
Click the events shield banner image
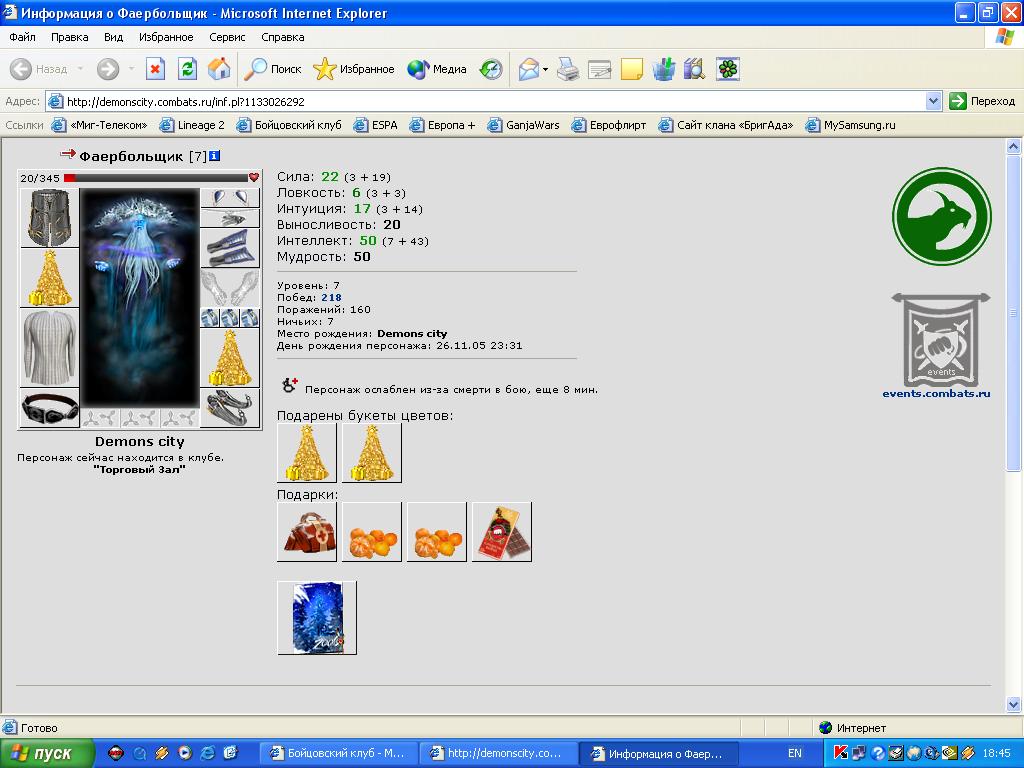(x=940, y=340)
